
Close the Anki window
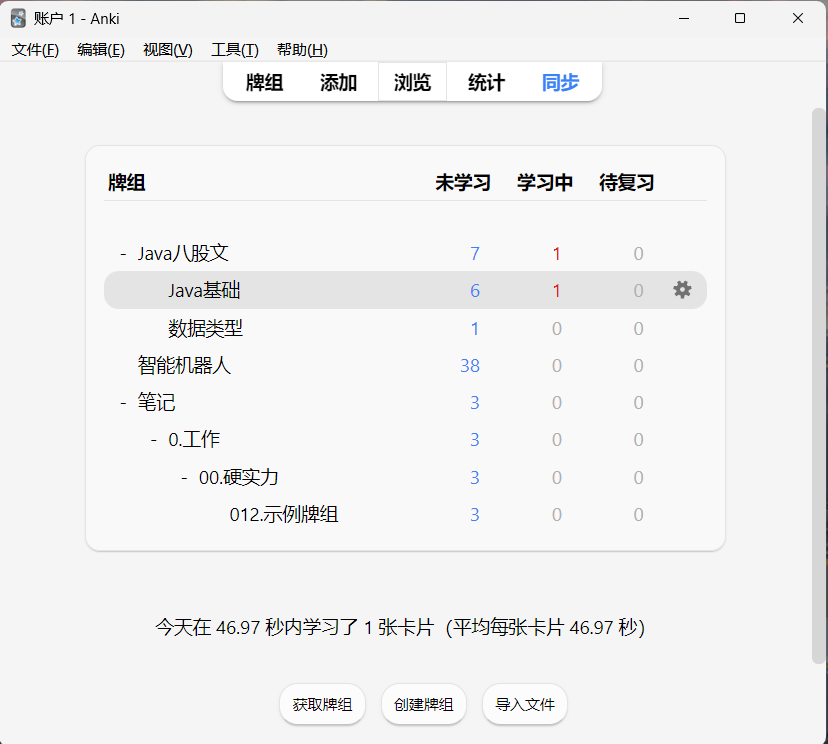click(798, 18)
